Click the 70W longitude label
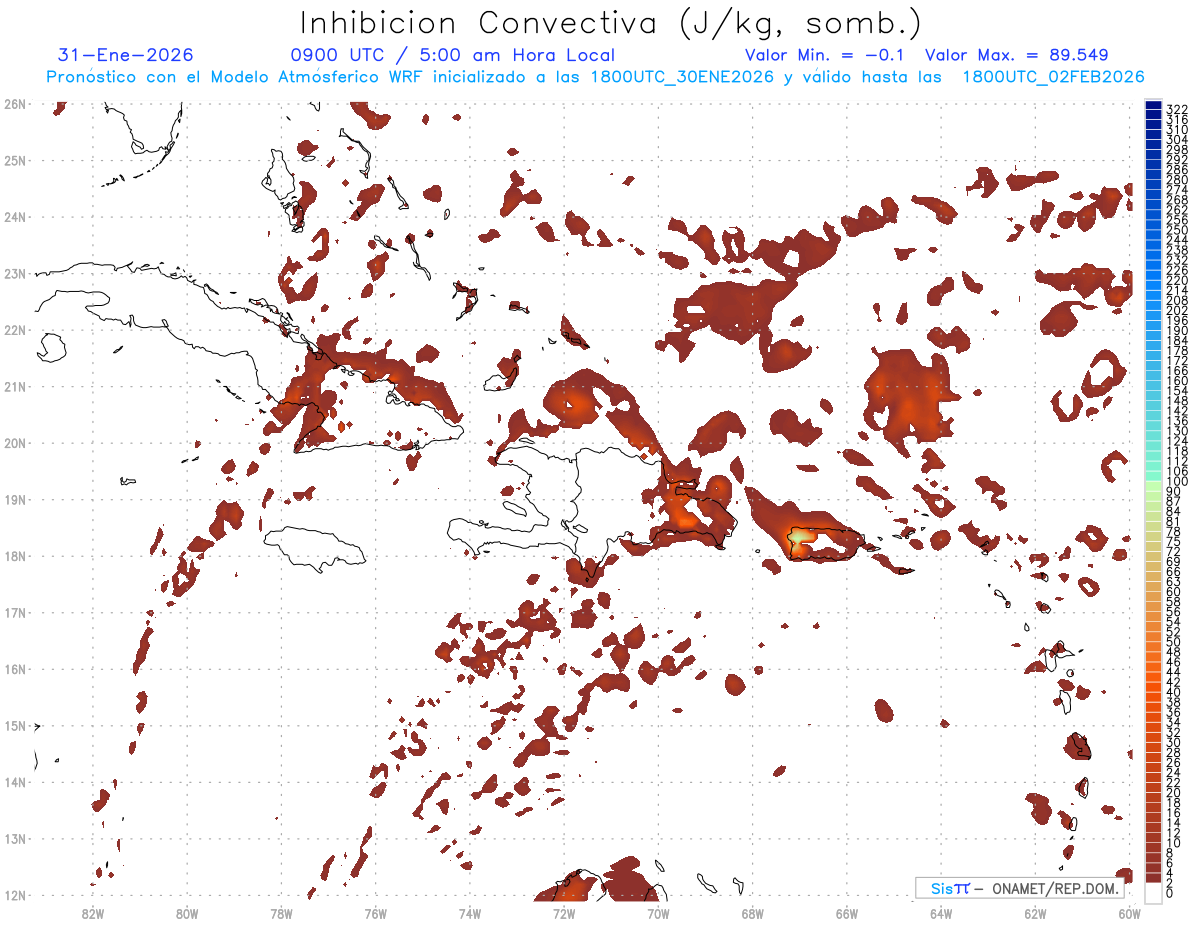Image resolution: width=1200 pixels, height=927 pixels. tap(658, 913)
